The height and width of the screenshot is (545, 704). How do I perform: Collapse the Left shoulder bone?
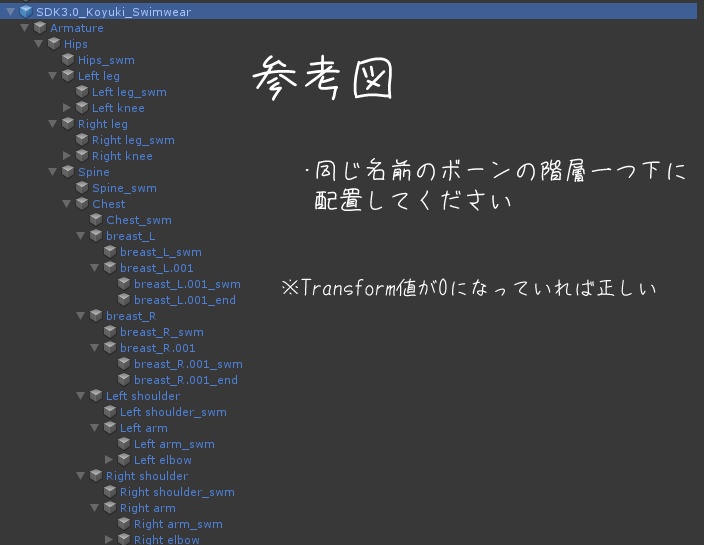click(81, 396)
